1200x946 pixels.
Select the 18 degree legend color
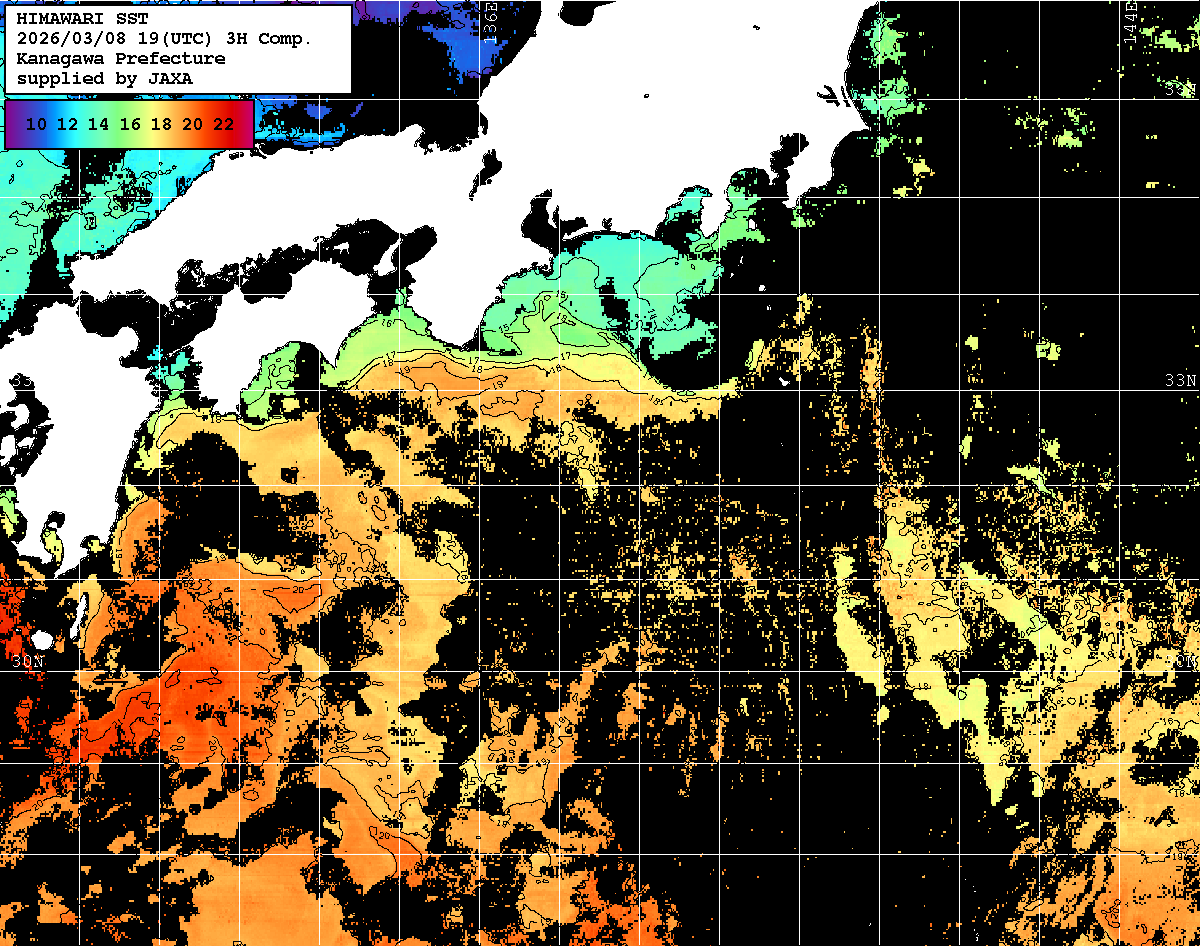point(161,124)
